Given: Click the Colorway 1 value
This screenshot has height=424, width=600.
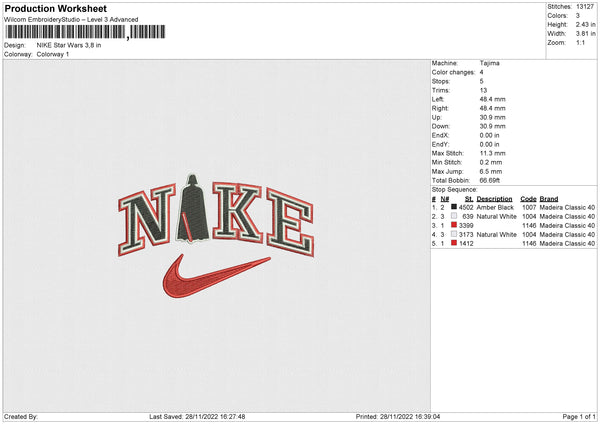Looking at the screenshot, I should [x=53, y=54].
